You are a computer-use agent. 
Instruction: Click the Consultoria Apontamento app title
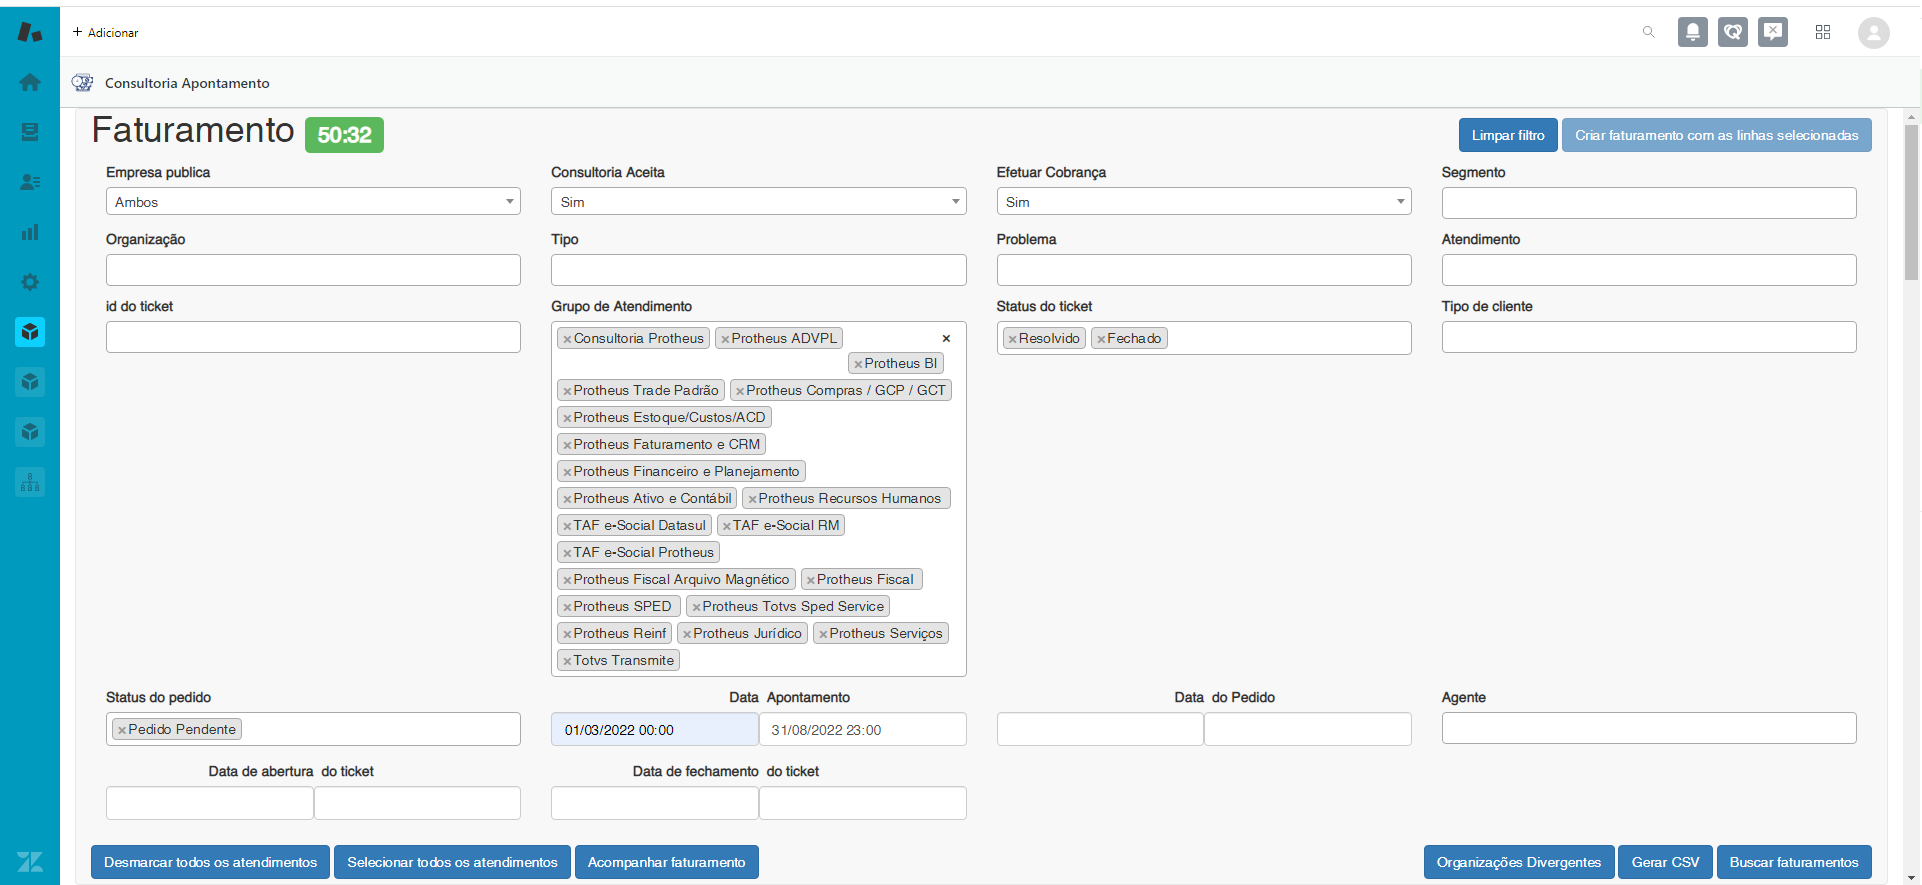pos(187,83)
